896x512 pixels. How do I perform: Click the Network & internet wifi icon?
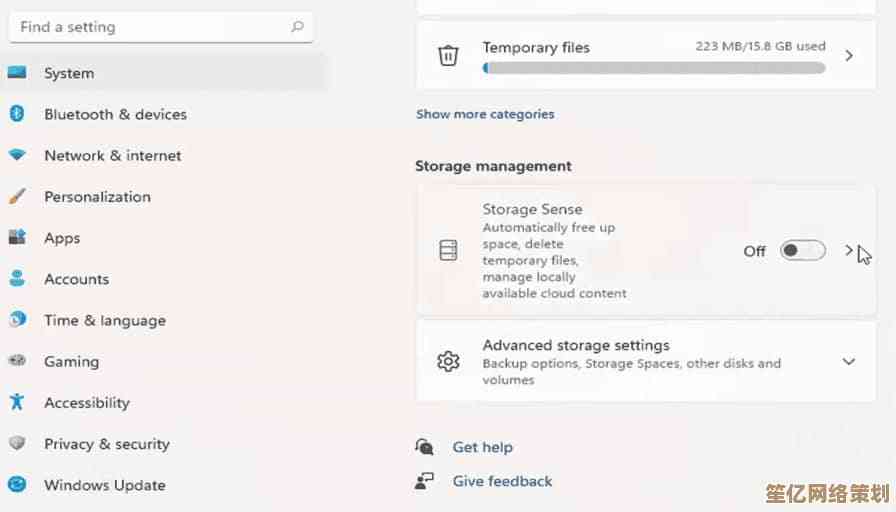pos(16,155)
